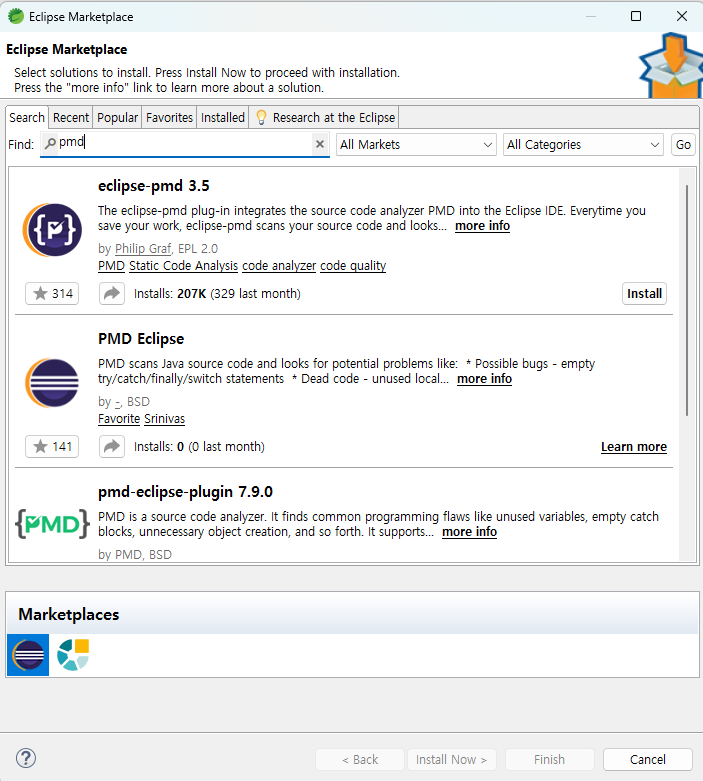Share PMD Eclipse using the arrow icon

[112, 446]
